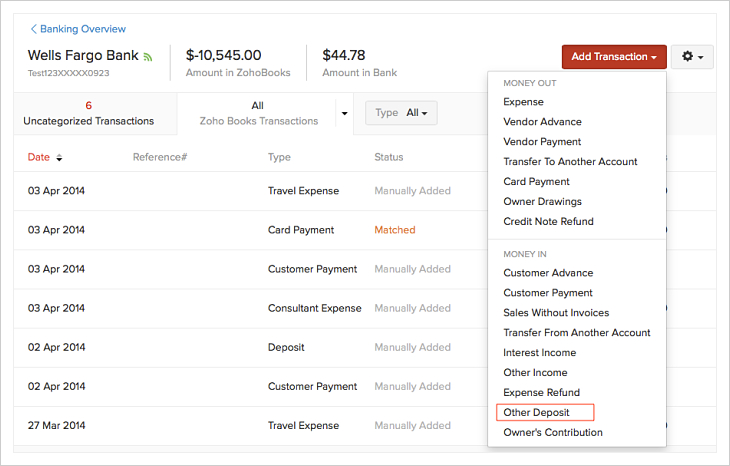The image size is (730, 466).
Task: Click the 03 Apr 2014 Travel Expense type cell
Action: pyautogui.click(x=303, y=191)
